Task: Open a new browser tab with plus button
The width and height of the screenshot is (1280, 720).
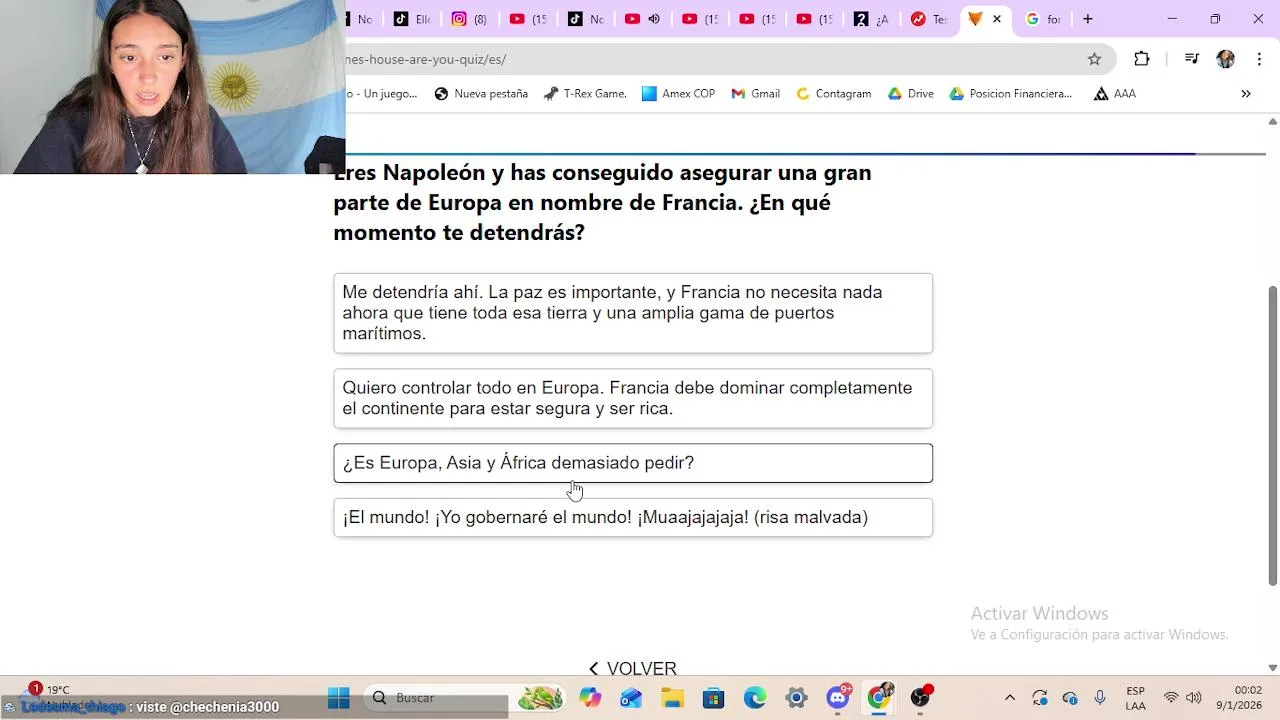Action: (1088, 19)
